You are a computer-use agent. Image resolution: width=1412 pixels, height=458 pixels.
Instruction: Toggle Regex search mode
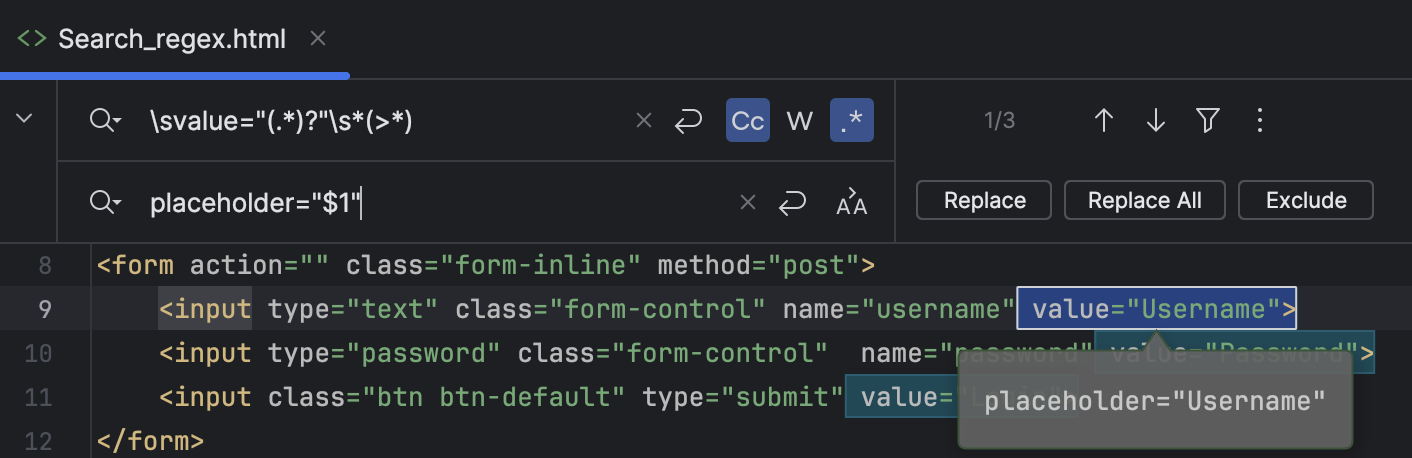tap(852, 121)
